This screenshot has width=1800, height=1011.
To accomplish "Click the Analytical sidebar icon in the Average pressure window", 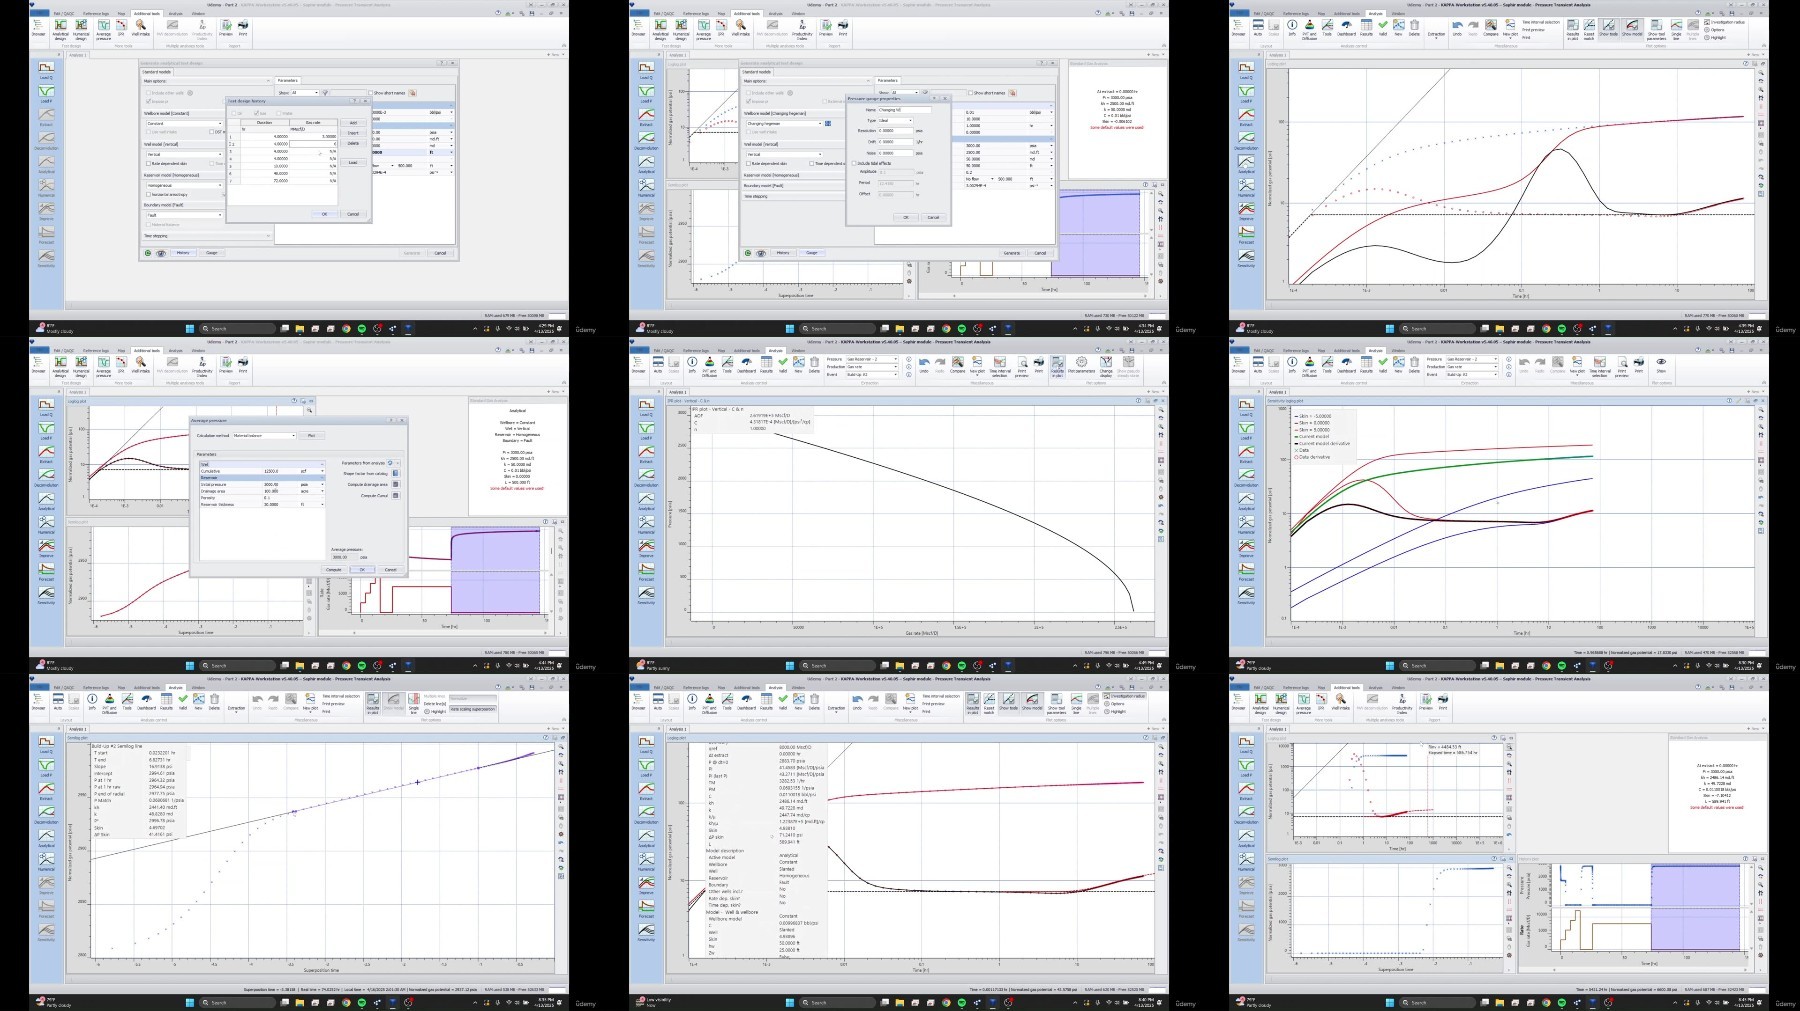I will point(46,499).
